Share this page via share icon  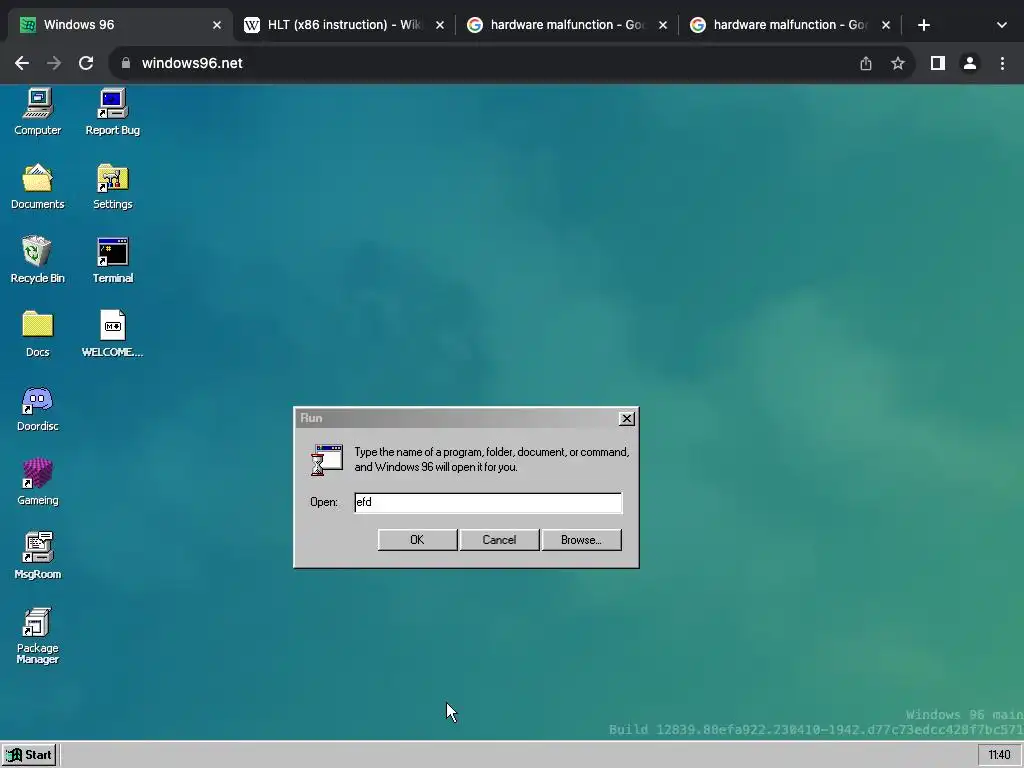click(x=866, y=63)
